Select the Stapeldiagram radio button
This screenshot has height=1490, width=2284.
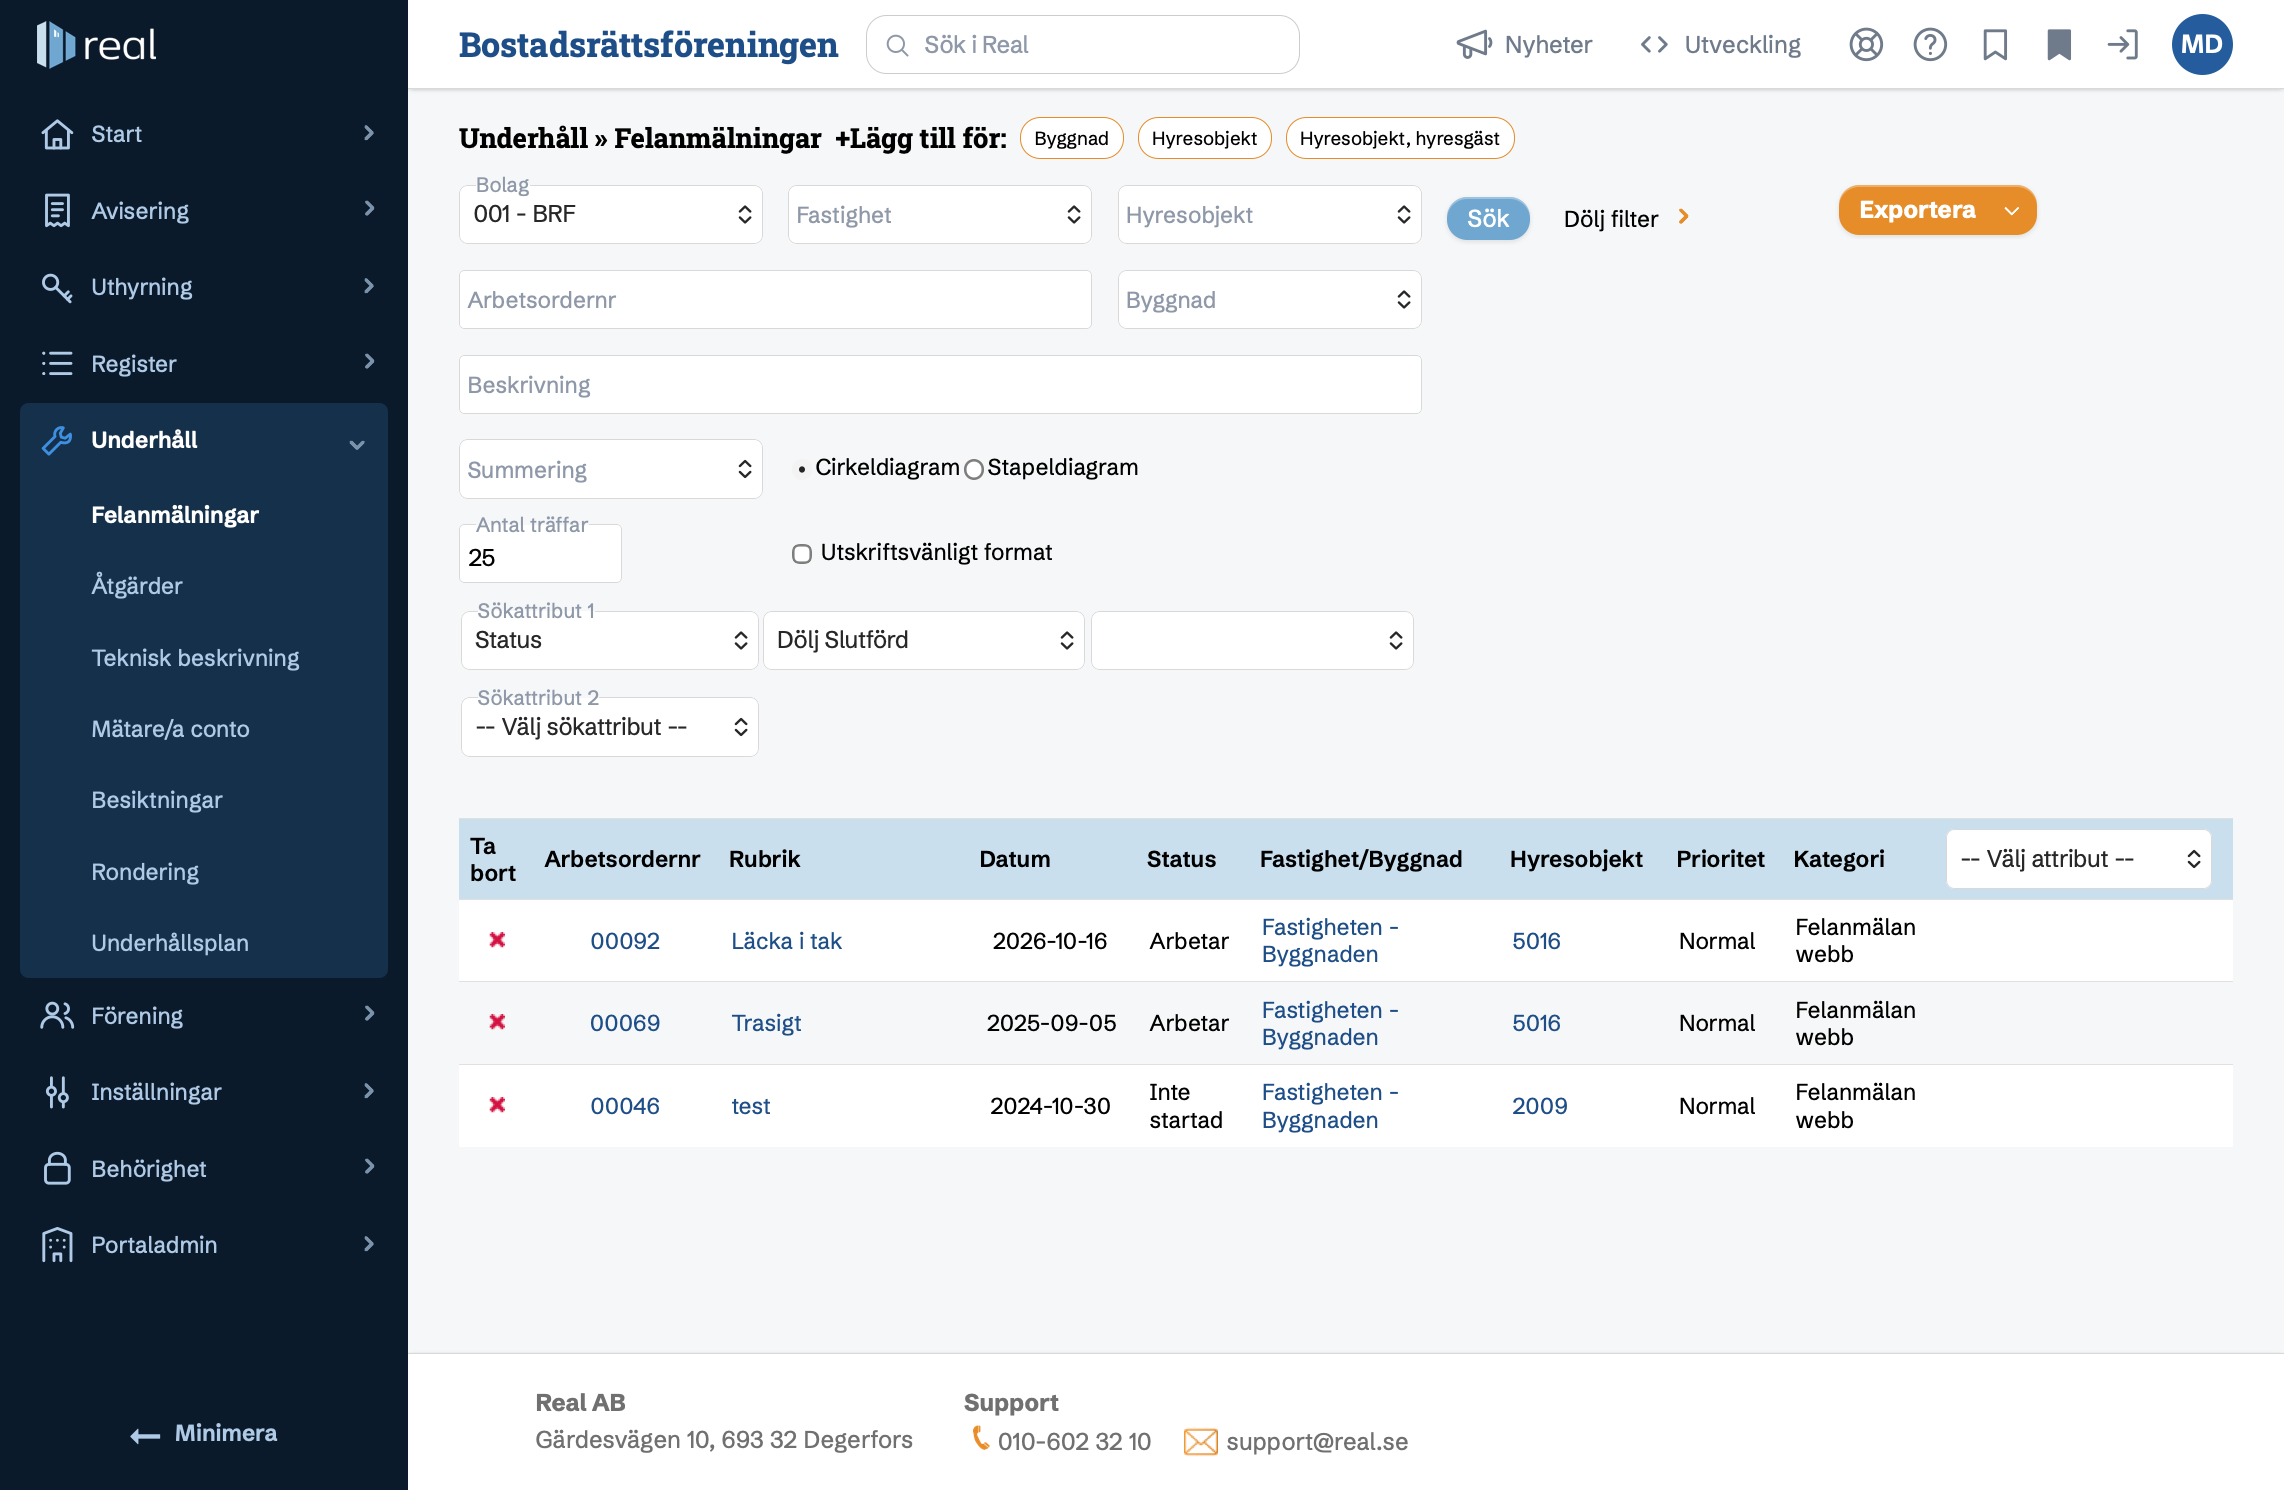click(974, 469)
